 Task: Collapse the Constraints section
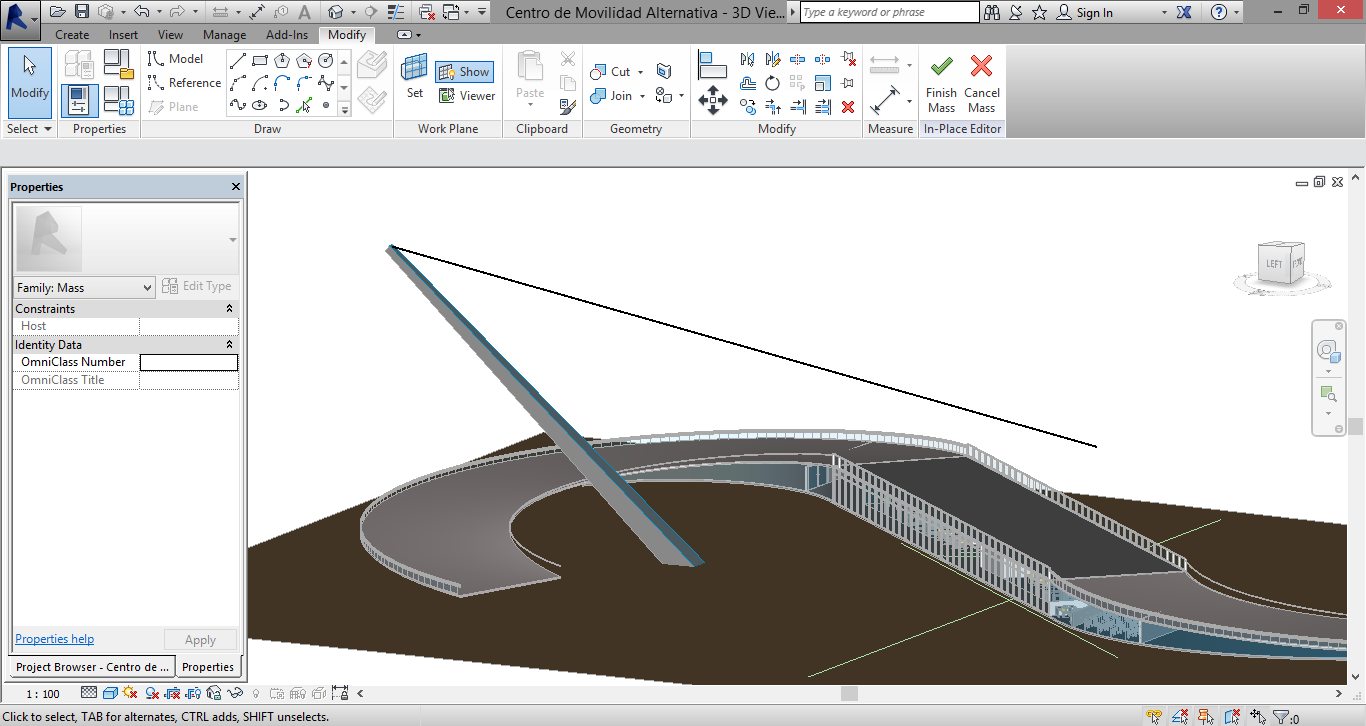pos(230,309)
